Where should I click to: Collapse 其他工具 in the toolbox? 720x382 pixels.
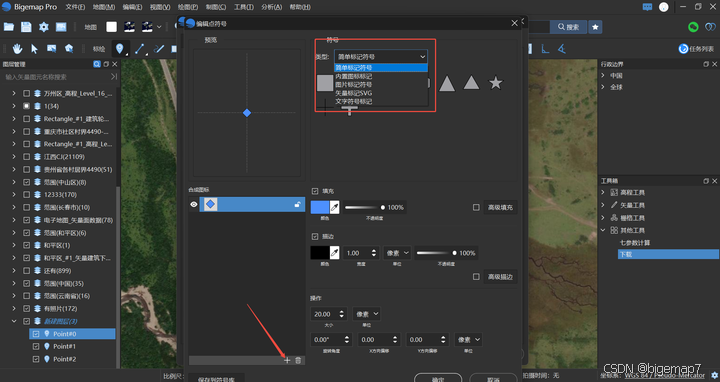click(603, 230)
